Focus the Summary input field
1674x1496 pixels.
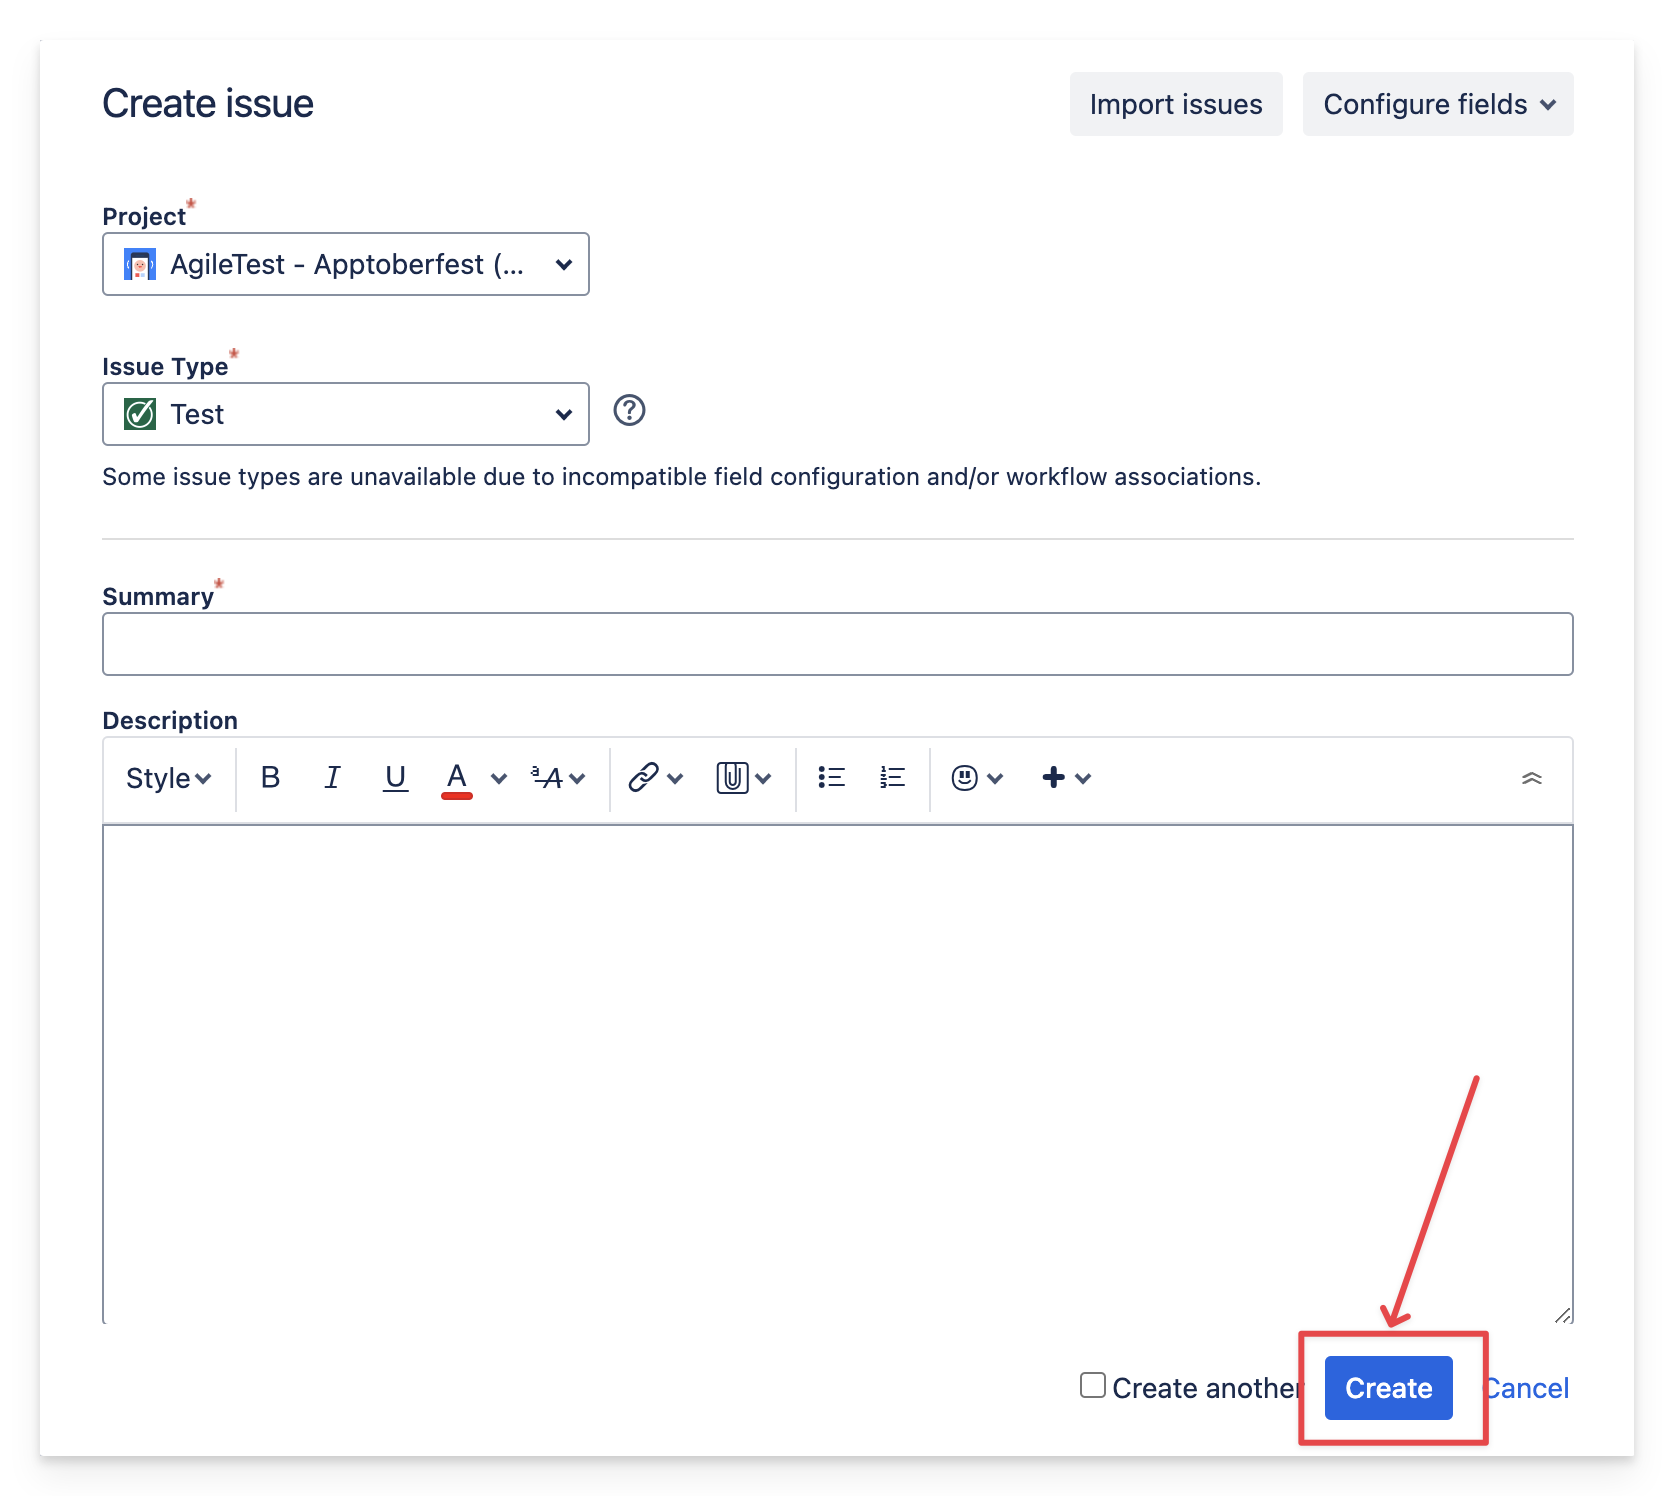pos(837,644)
